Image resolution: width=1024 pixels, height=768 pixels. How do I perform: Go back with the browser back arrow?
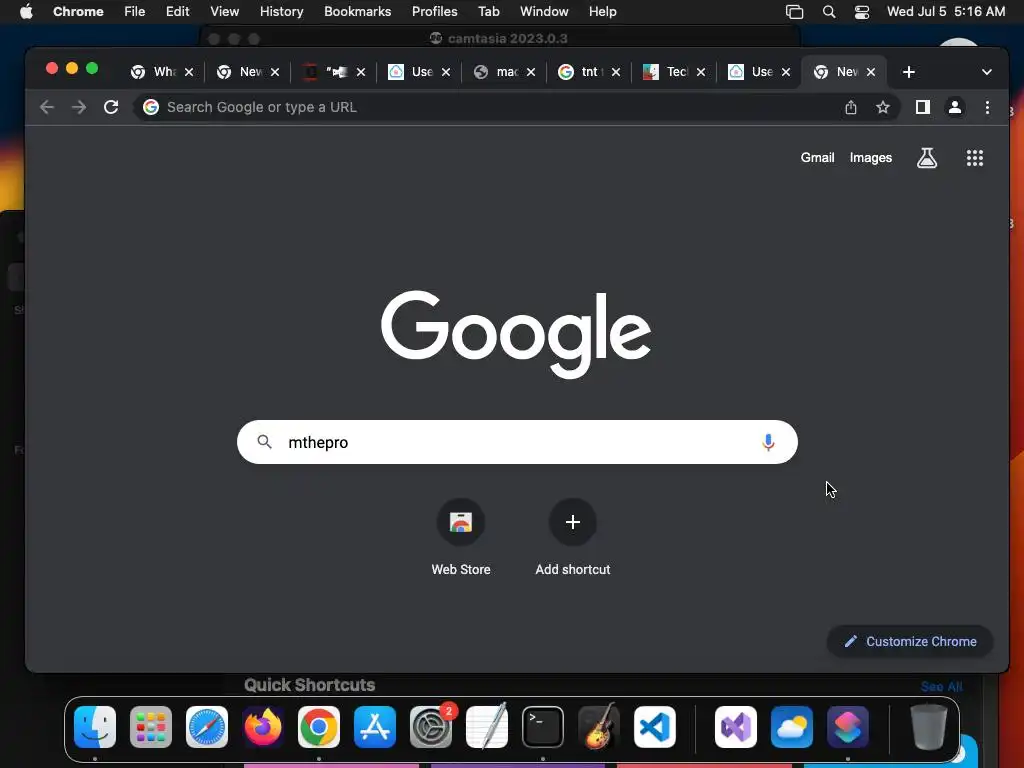point(46,107)
